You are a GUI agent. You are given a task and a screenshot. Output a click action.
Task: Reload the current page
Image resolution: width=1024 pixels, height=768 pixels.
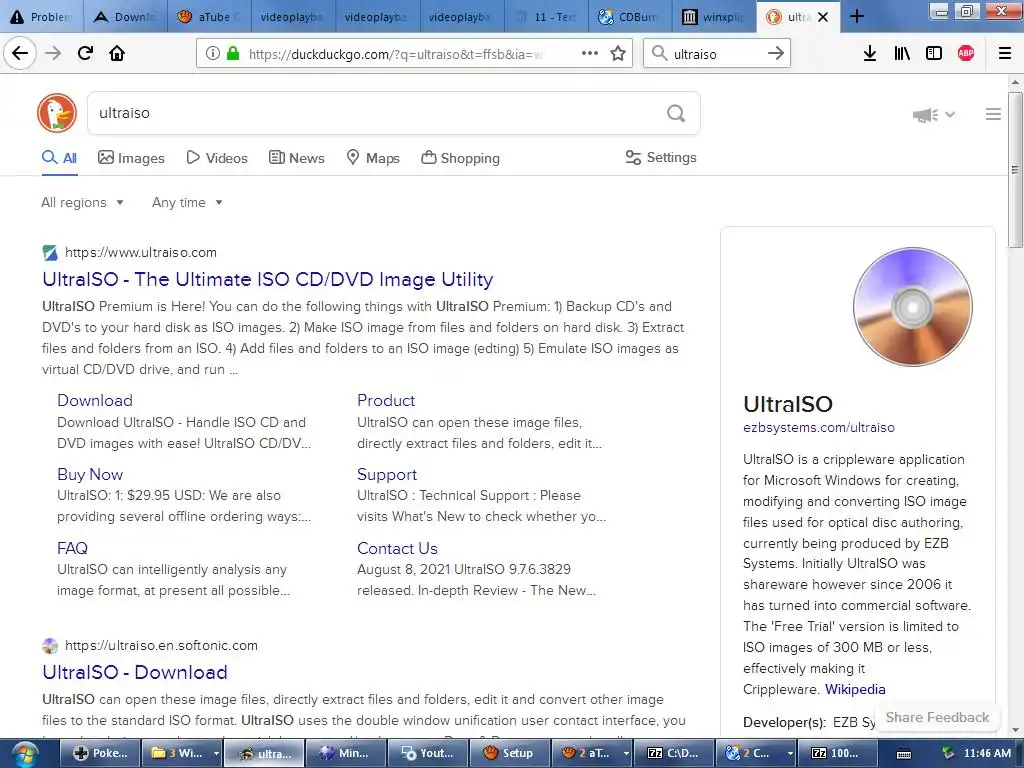click(86, 54)
